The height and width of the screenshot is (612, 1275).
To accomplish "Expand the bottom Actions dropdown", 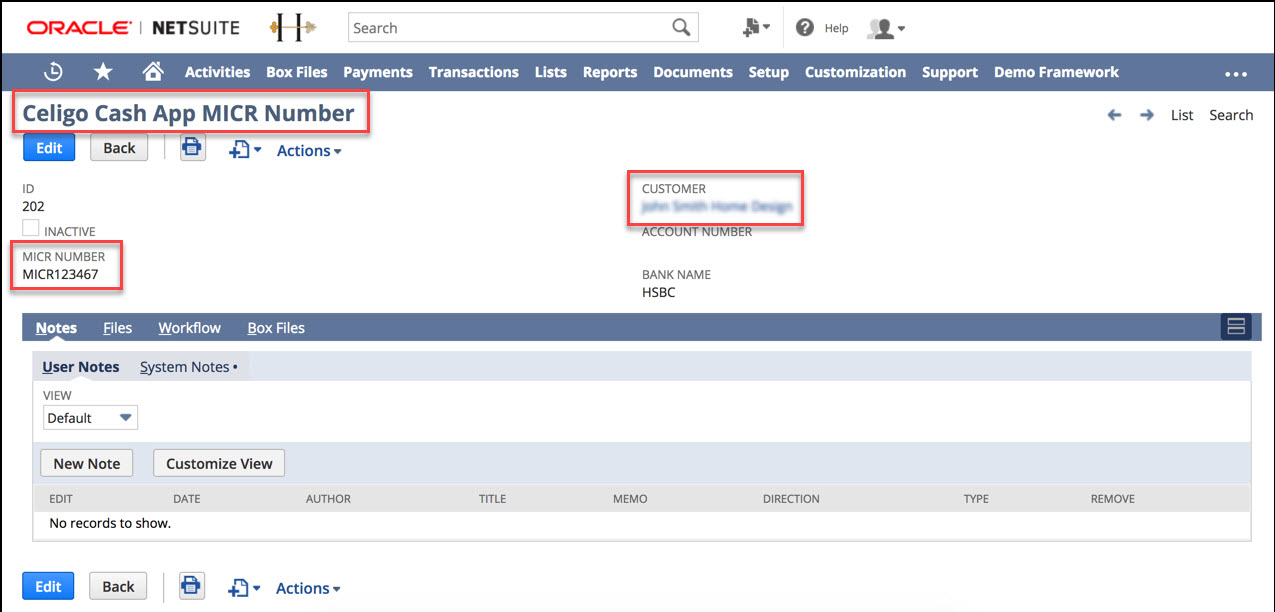I will pos(309,589).
